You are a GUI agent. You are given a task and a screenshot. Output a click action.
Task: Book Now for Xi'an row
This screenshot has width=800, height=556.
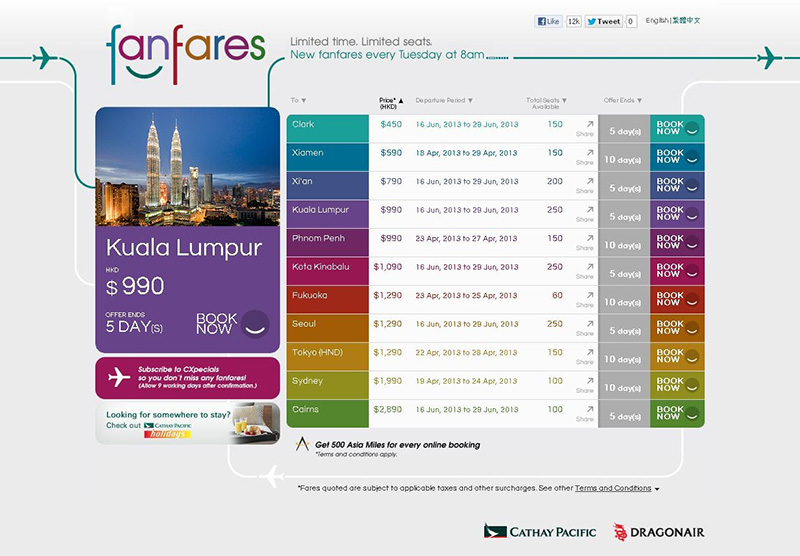click(x=677, y=185)
